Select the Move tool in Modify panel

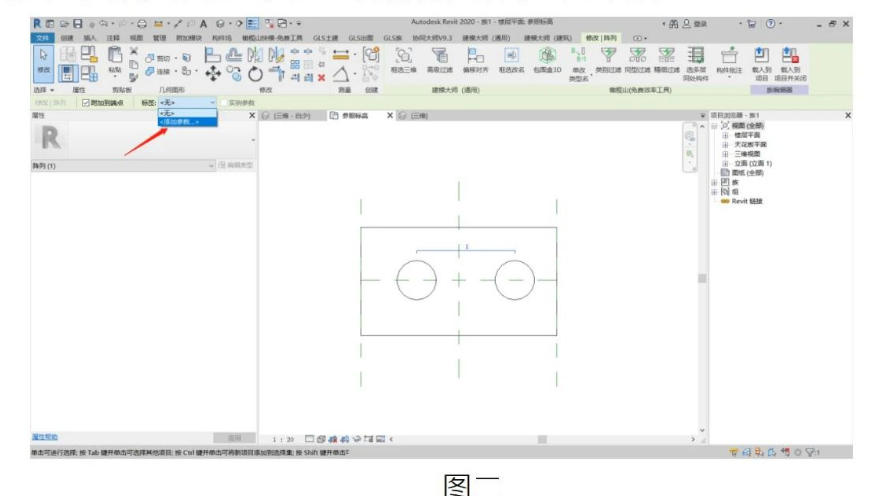pyautogui.click(x=213, y=73)
